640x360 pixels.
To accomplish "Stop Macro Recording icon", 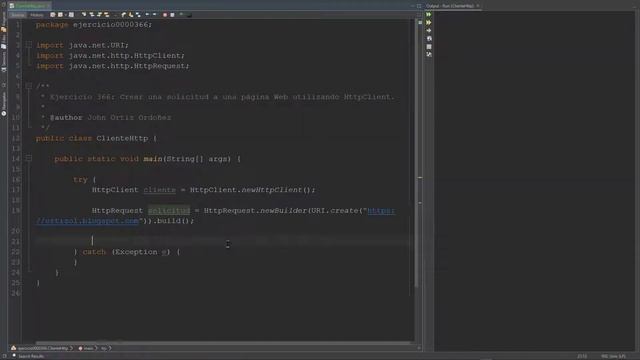I will point(172,15).
